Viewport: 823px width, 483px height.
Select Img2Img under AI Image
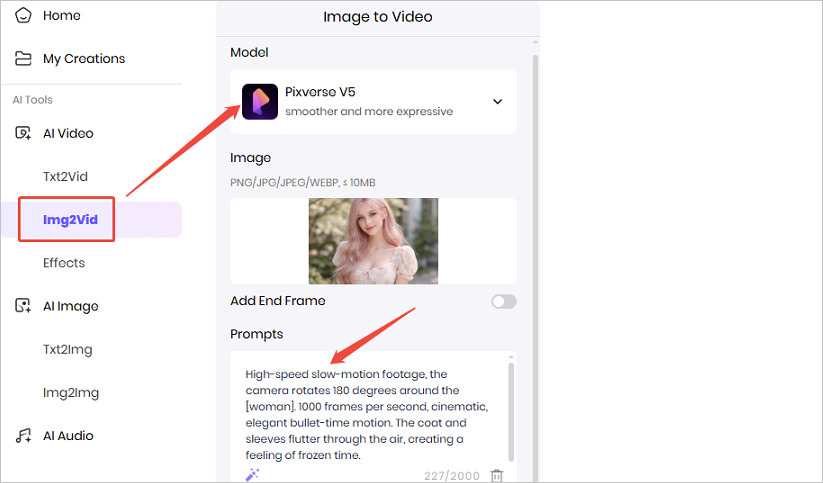71,393
